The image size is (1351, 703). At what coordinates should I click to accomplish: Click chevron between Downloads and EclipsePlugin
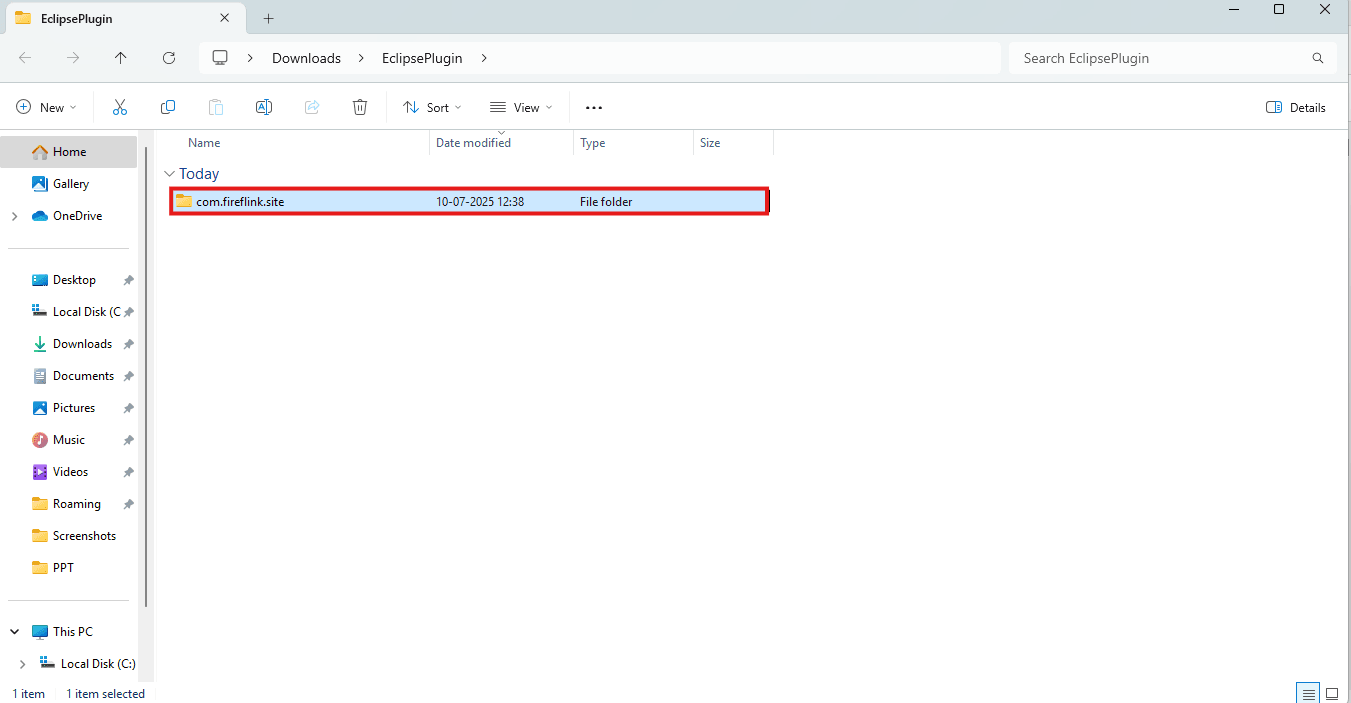pos(362,58)
